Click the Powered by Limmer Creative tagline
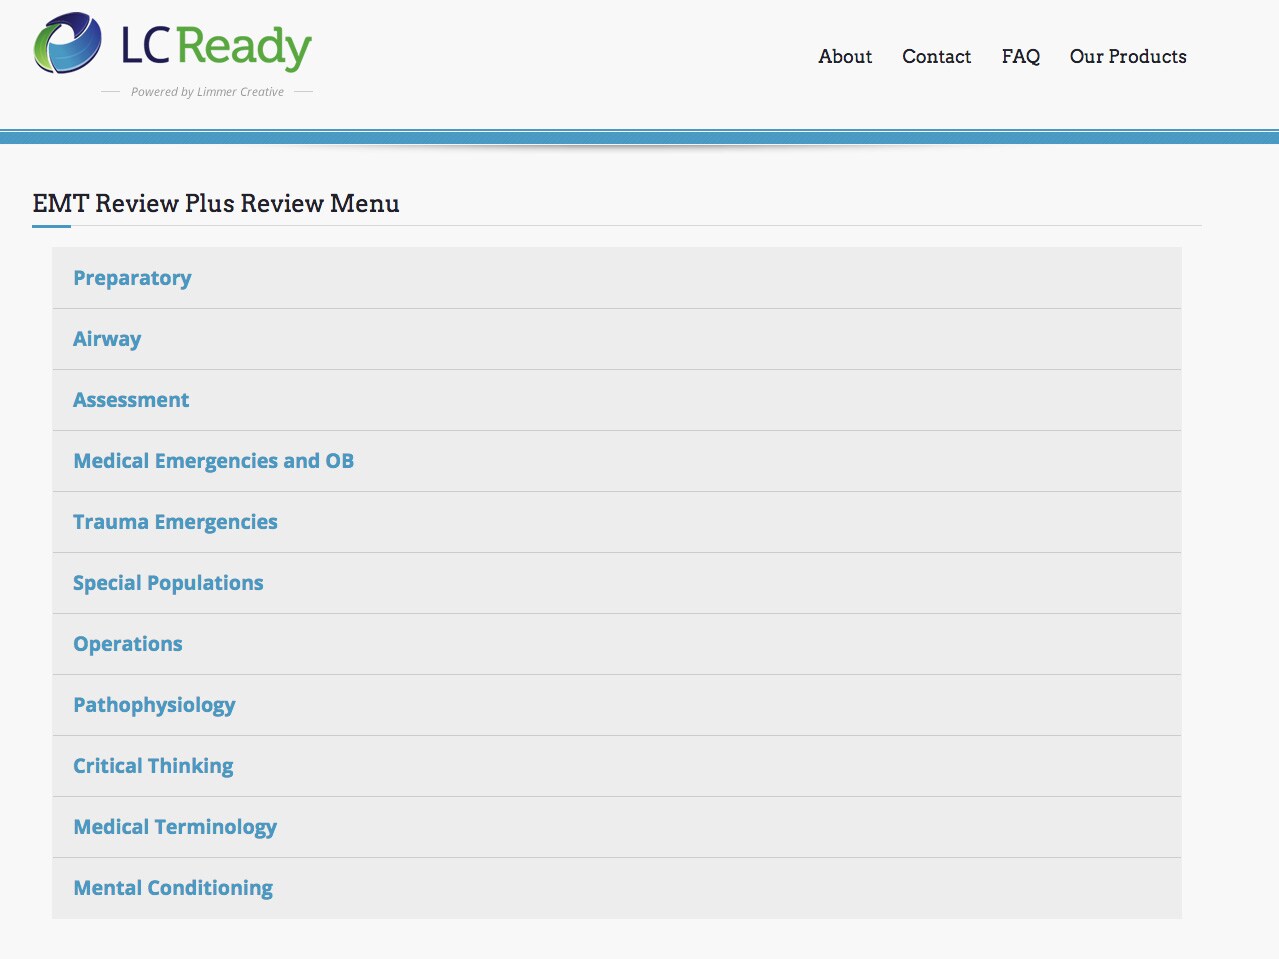This screenshot has width=1279, height=959. pos(207,92)
